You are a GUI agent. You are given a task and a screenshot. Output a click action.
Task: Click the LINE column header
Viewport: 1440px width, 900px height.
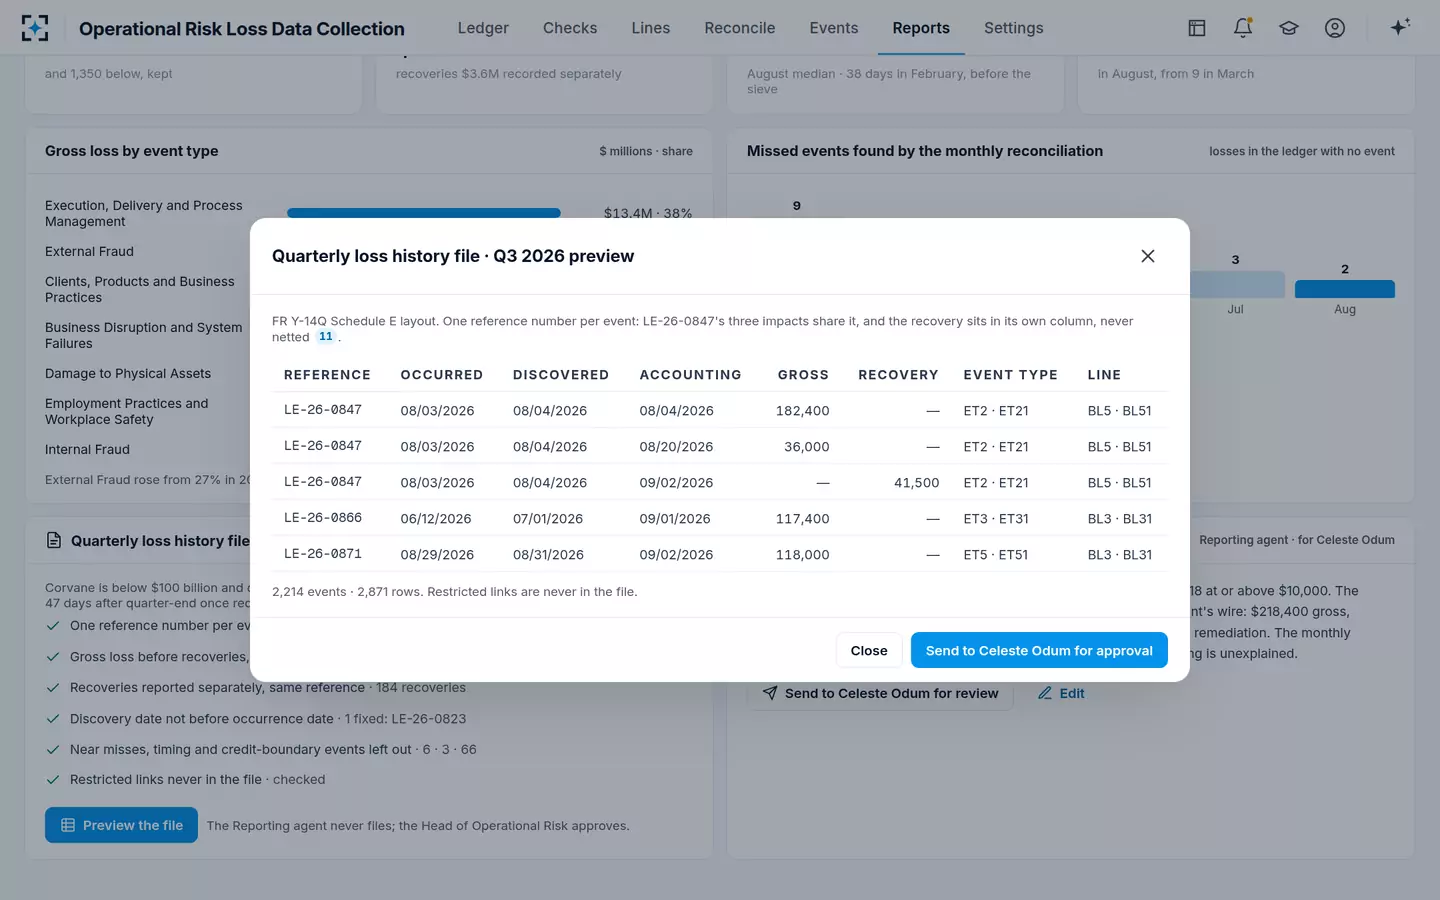(x=1104, y=375)
